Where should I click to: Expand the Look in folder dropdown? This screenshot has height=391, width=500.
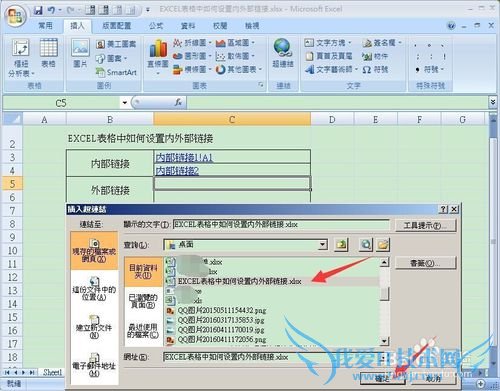(x=322, y=245)
